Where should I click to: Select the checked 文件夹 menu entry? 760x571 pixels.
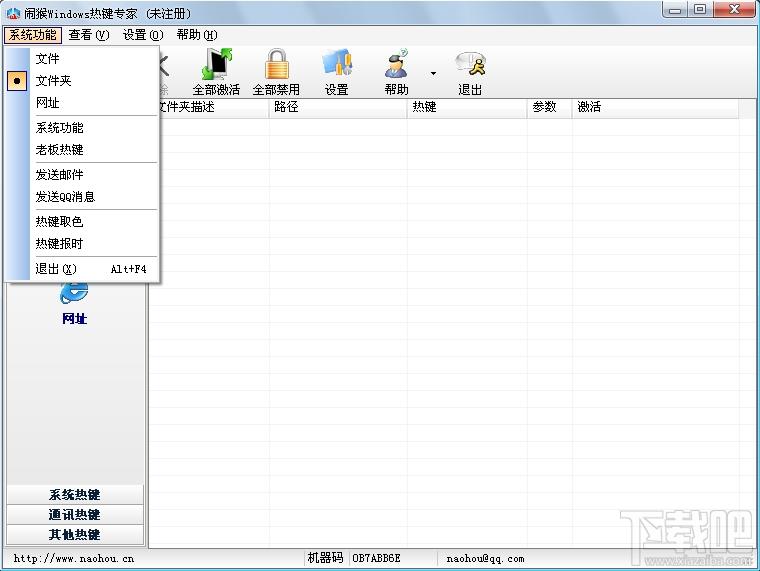coord(95,80)
